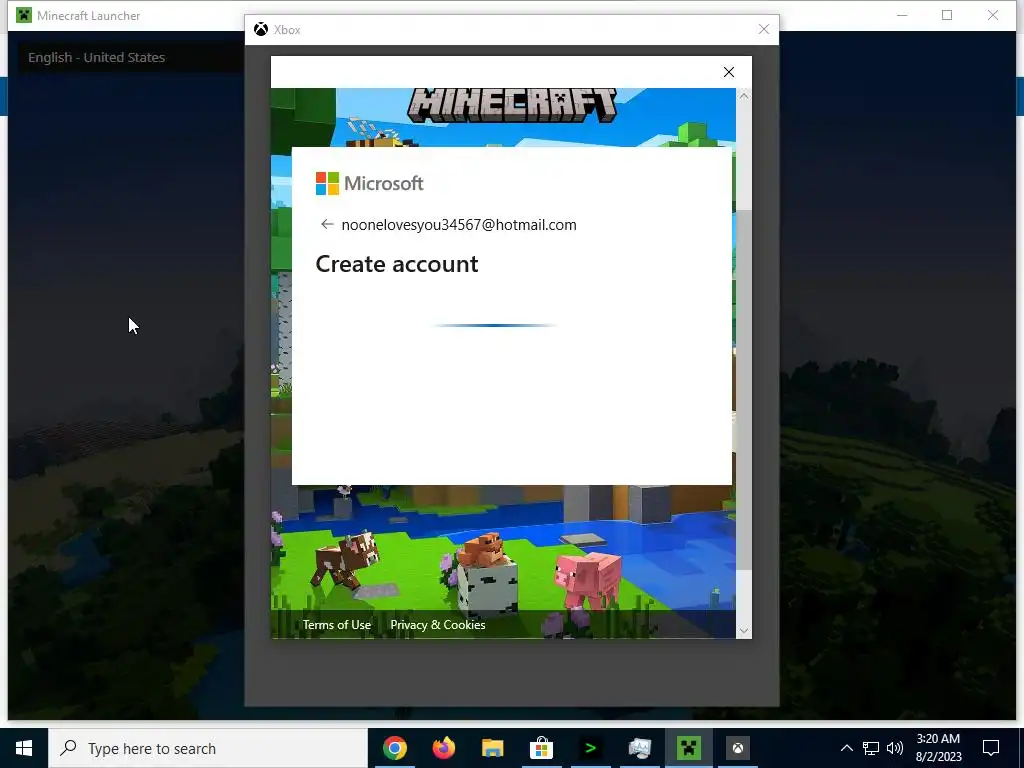Open File Explorer from the taskbar

[x=492, y=748]
